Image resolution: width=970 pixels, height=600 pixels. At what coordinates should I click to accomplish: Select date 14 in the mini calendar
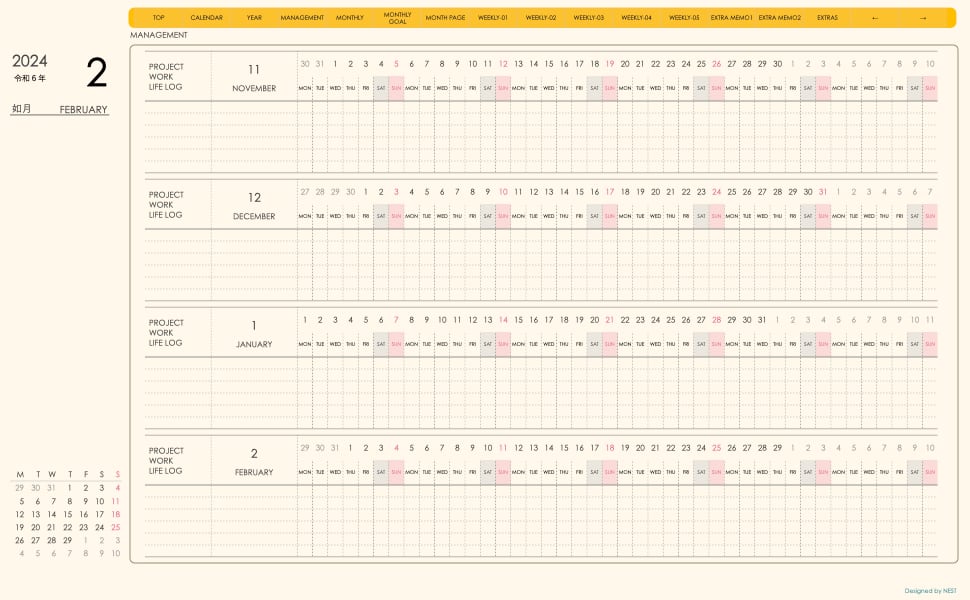pyautogui.click(x=52, y=515)
